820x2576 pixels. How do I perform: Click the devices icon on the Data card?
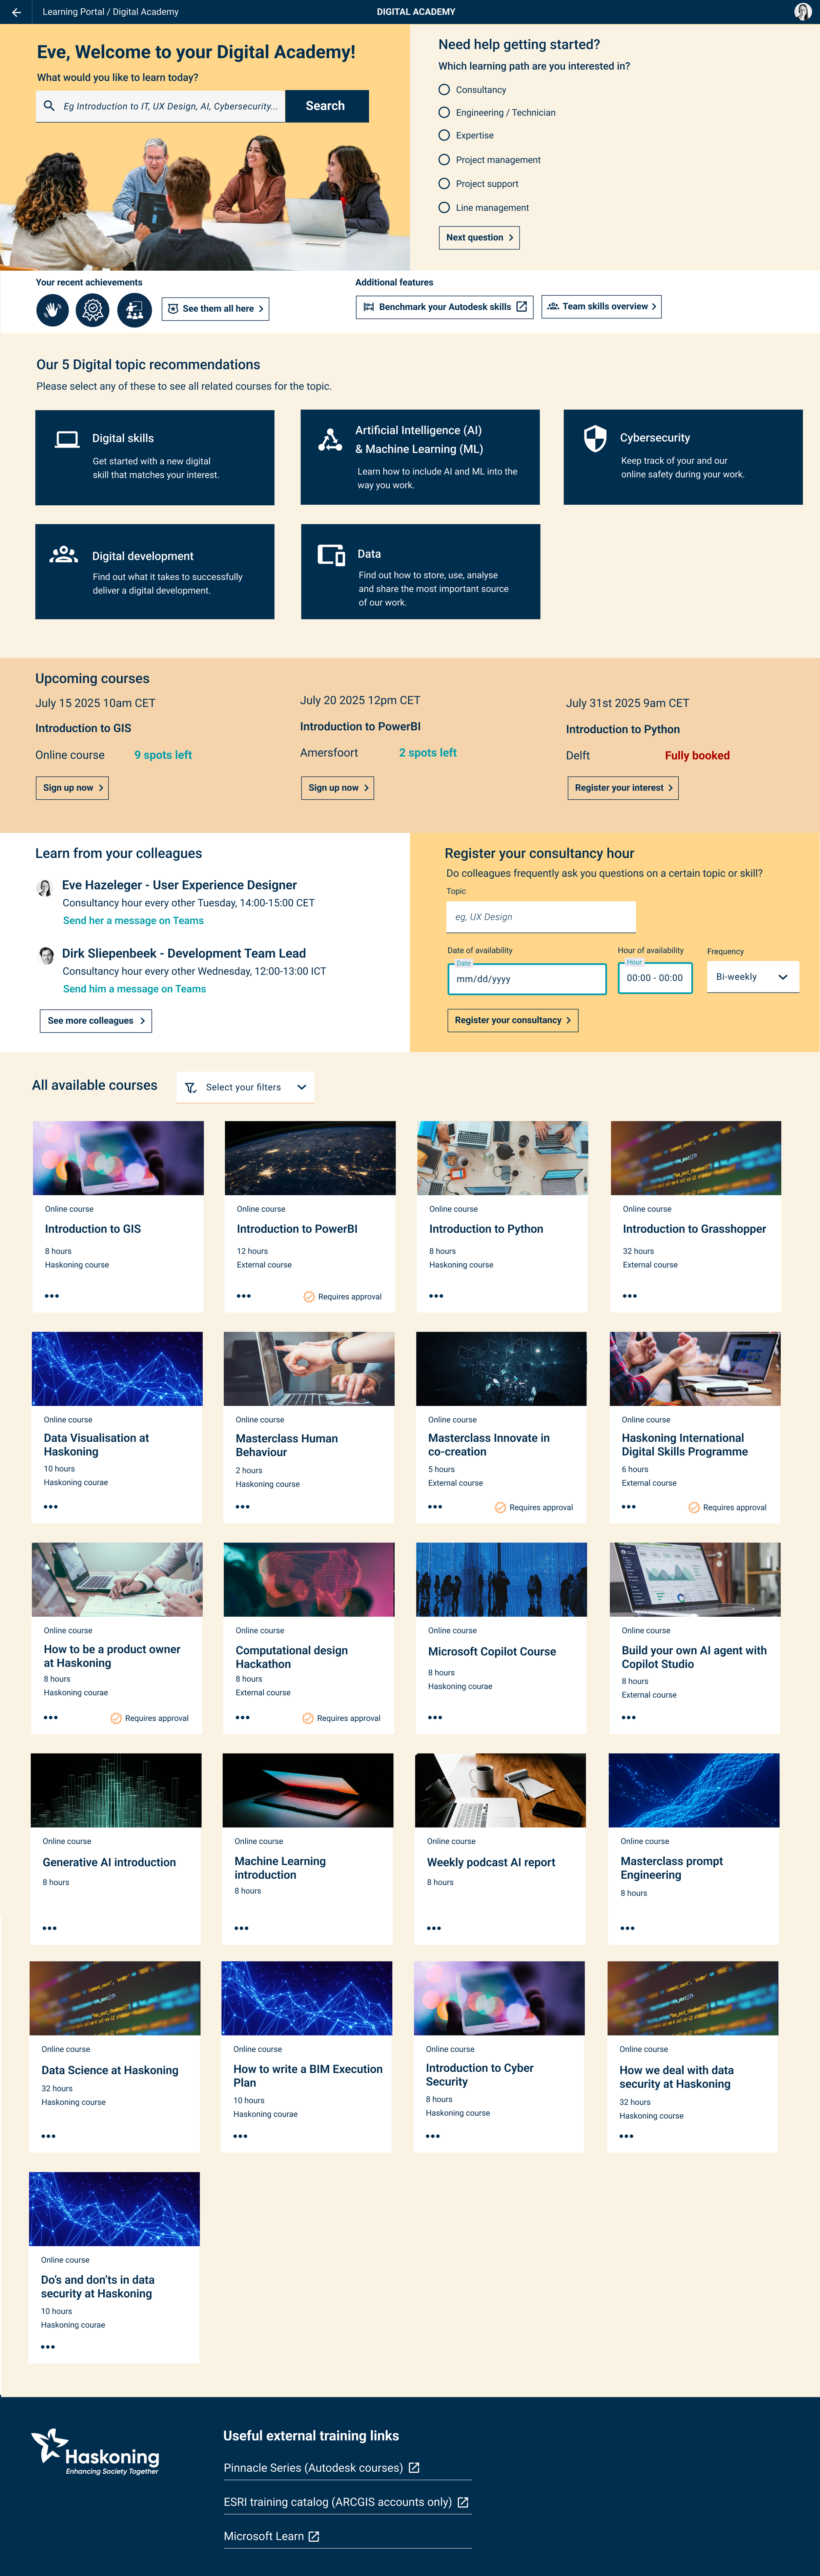click(x=331, y=555)
